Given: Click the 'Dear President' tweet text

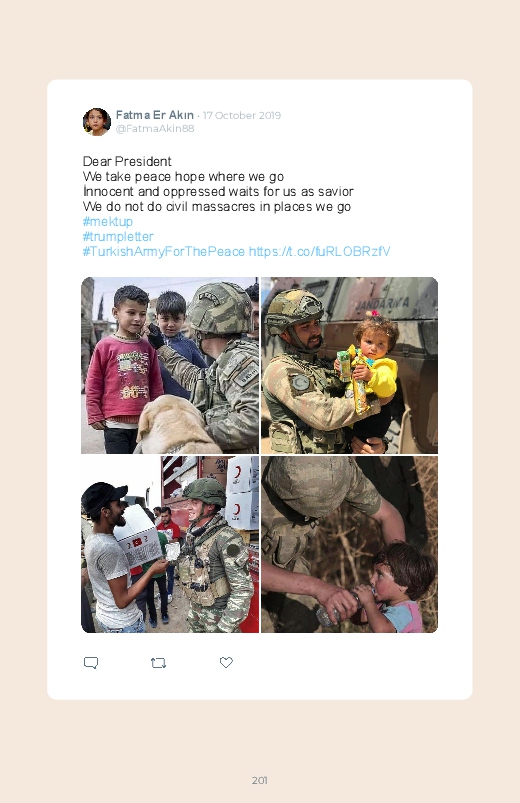Looking at the screenshot, I should [127, 162].
